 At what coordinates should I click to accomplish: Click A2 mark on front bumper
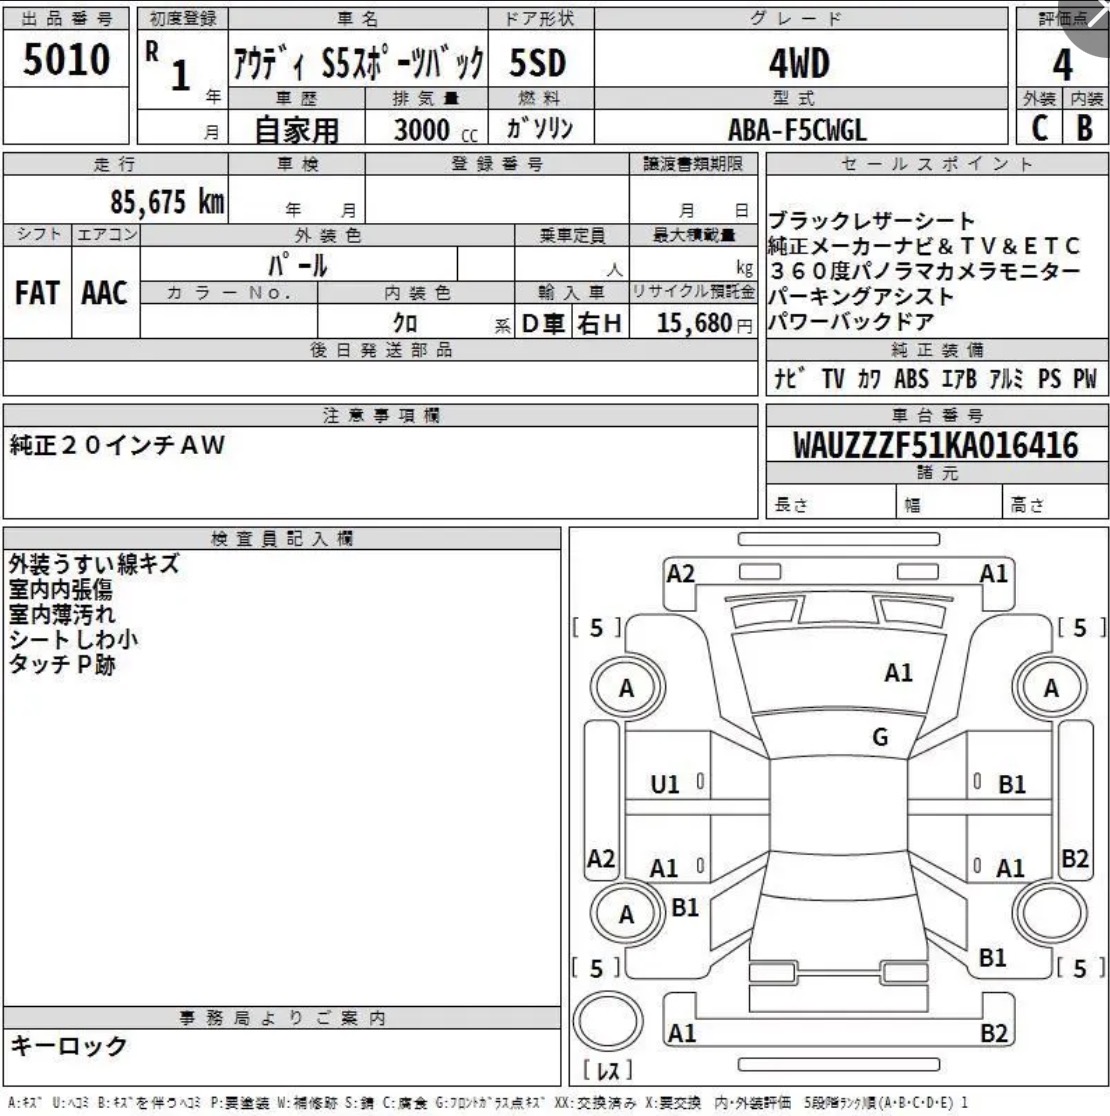[680, 574]
